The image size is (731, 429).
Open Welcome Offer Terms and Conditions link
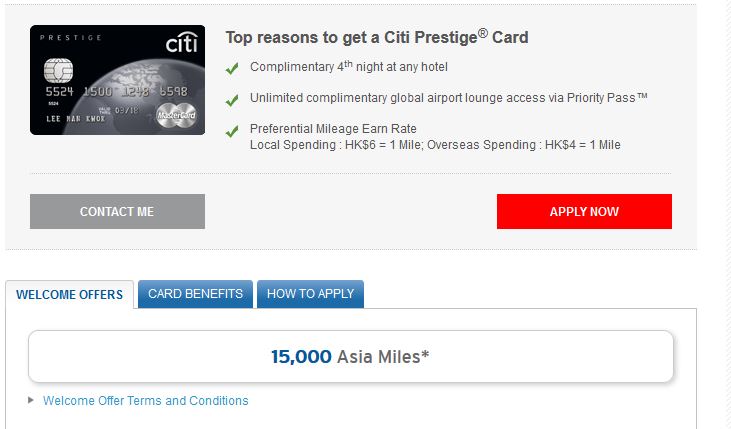(x=146, y=401)
